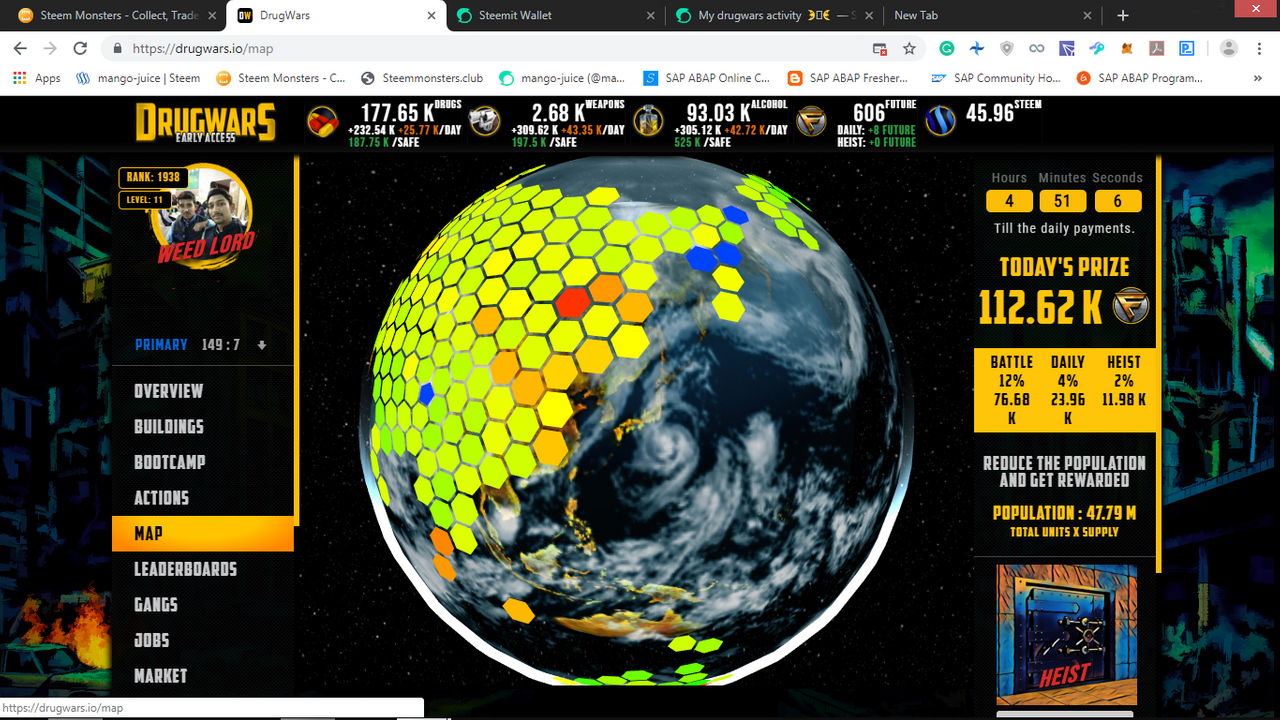This screenshot has height=720, width=1280.
Task: Open the Grammarly extension
Action: [x=946, y=48]
